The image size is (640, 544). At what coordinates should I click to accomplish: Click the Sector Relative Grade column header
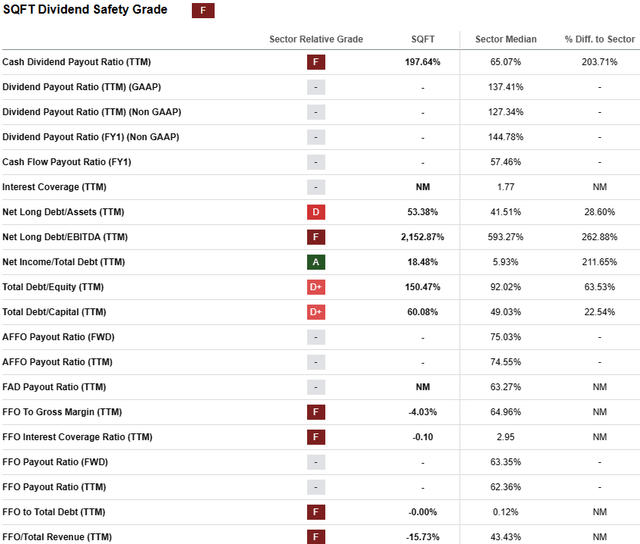pos(316,39)
